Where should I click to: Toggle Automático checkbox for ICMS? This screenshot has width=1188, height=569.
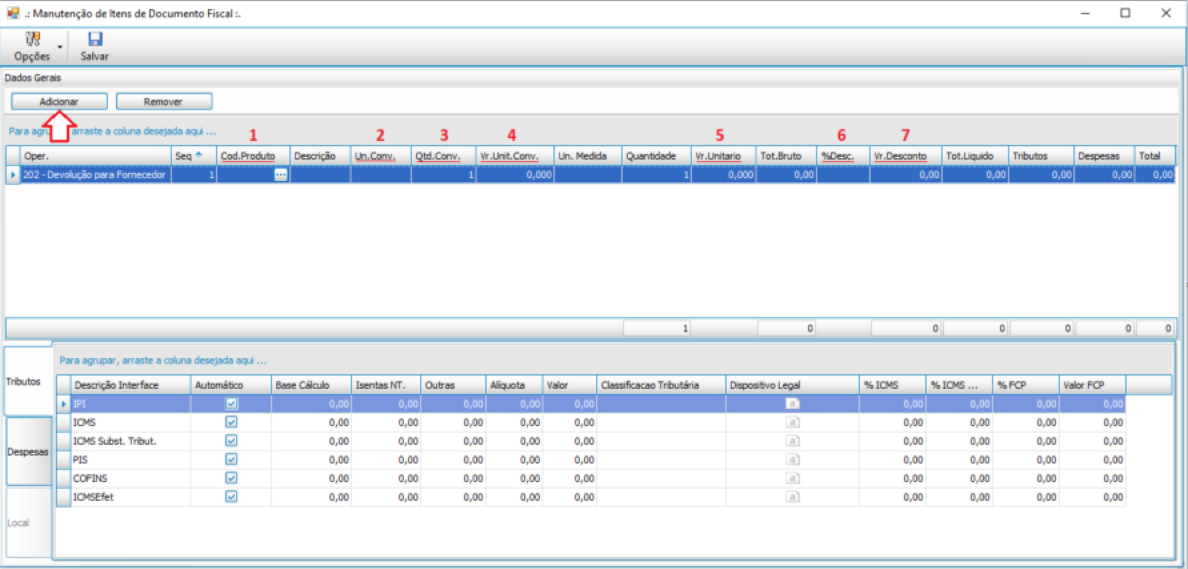click(x=232, y=422)
